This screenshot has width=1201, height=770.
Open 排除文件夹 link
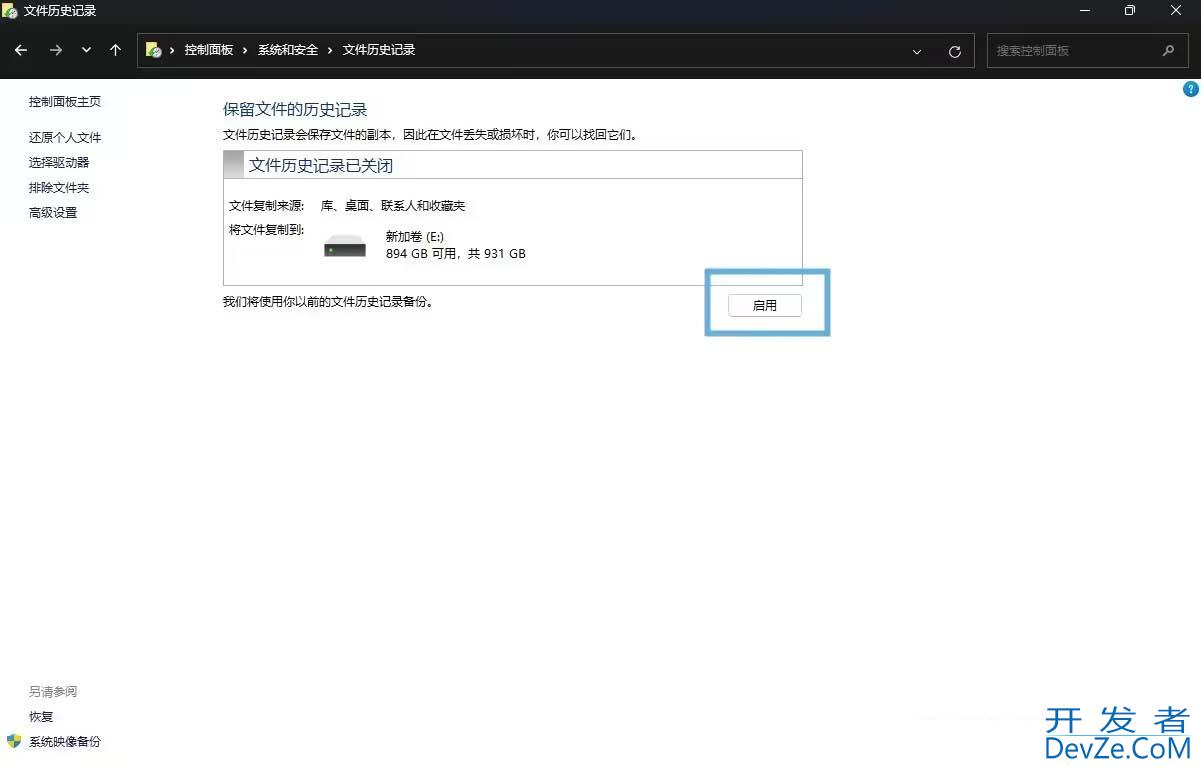click(x=59, y=188)
